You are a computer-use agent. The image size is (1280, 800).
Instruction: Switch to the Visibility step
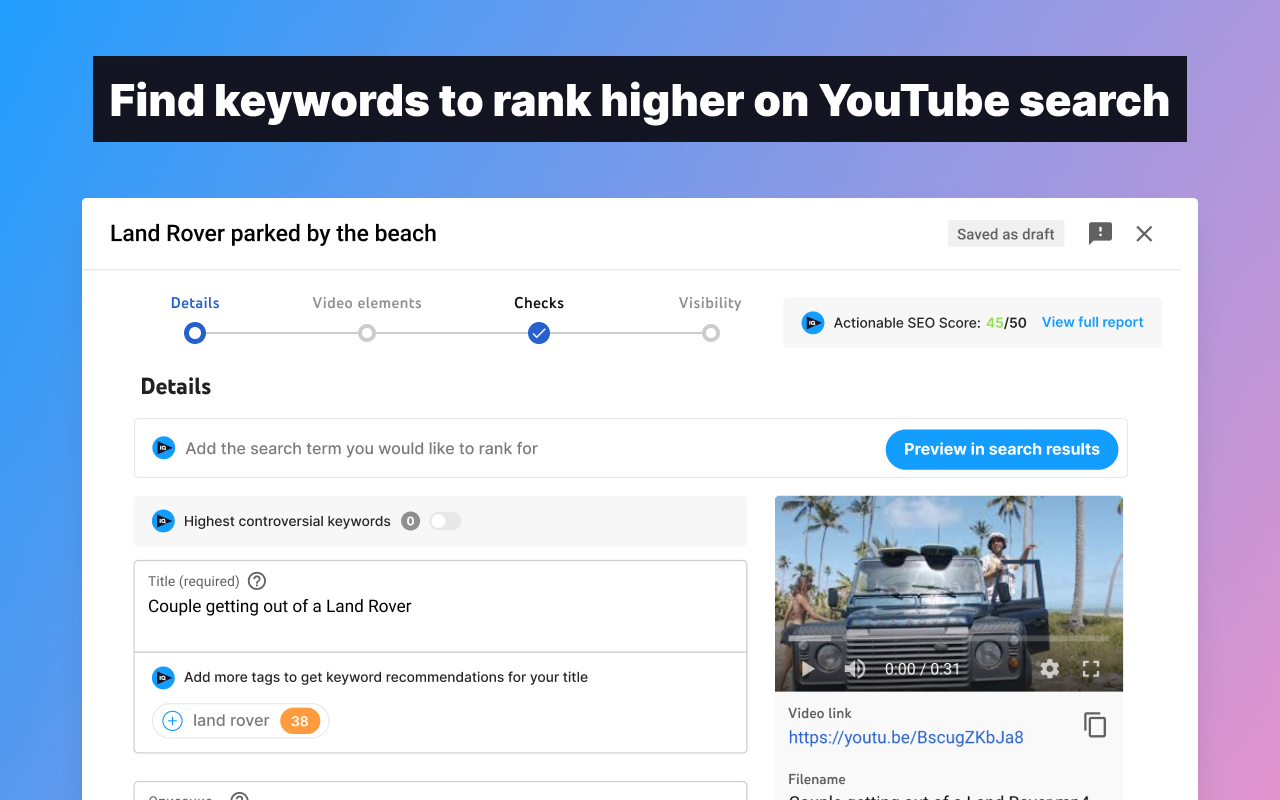click(x=711, y=333)
